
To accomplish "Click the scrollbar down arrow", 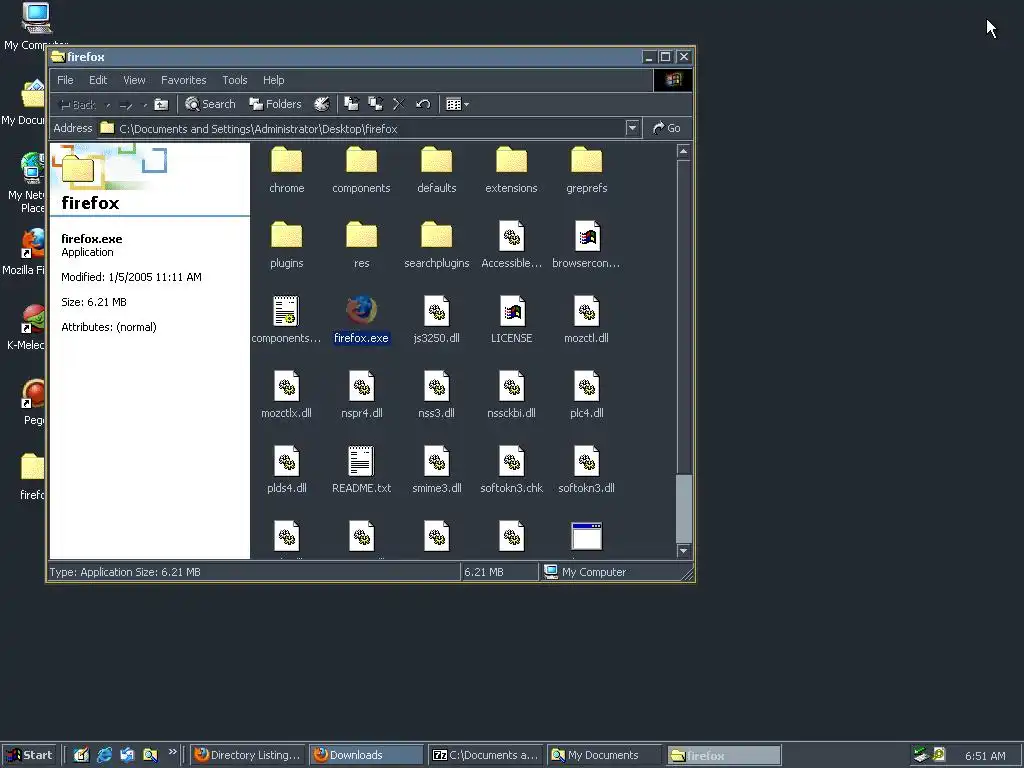I will pos(683,551).
